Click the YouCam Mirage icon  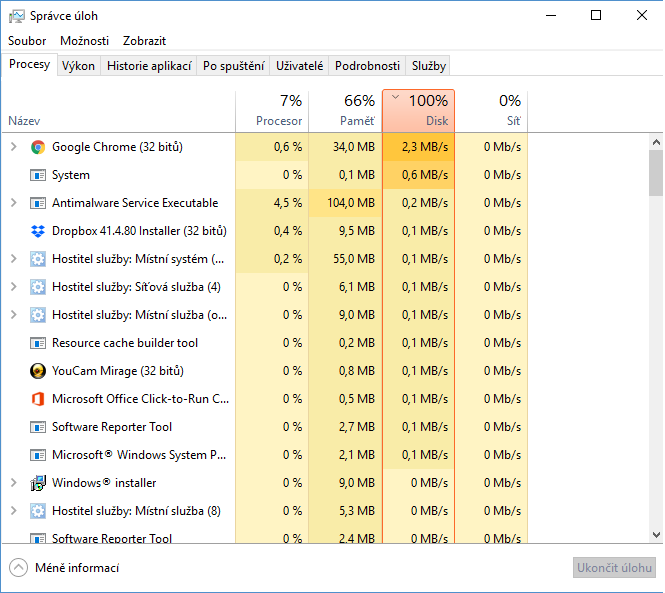pos(38,371)
